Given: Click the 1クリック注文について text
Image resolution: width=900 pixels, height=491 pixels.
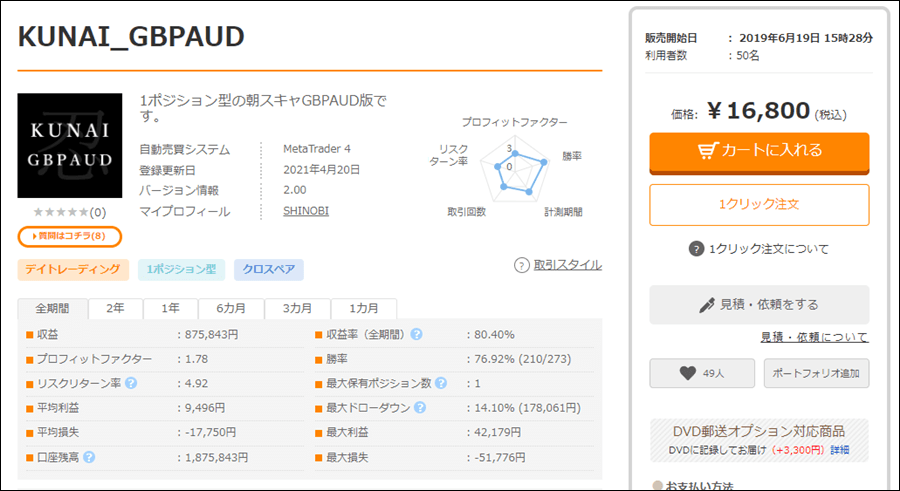Looking at the screenshot, I should (769, 249).
